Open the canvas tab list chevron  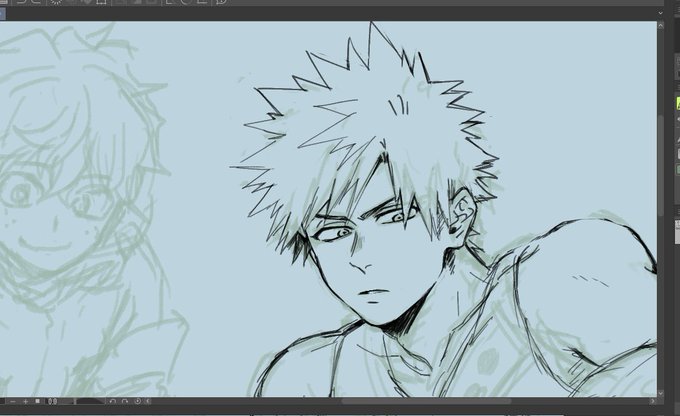pos(660,13)
